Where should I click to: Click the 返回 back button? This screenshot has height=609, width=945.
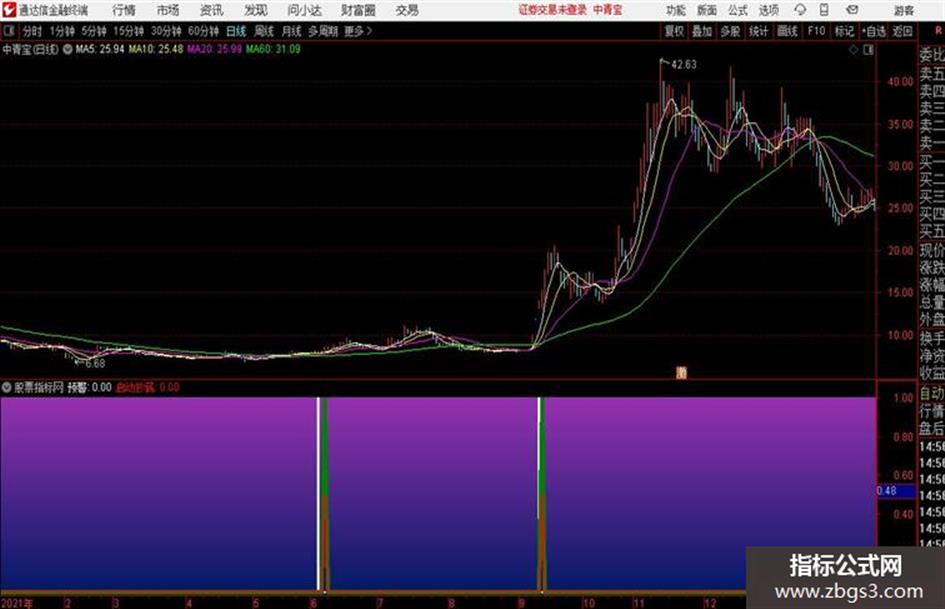pyautogui.click(x=902, y=31)
